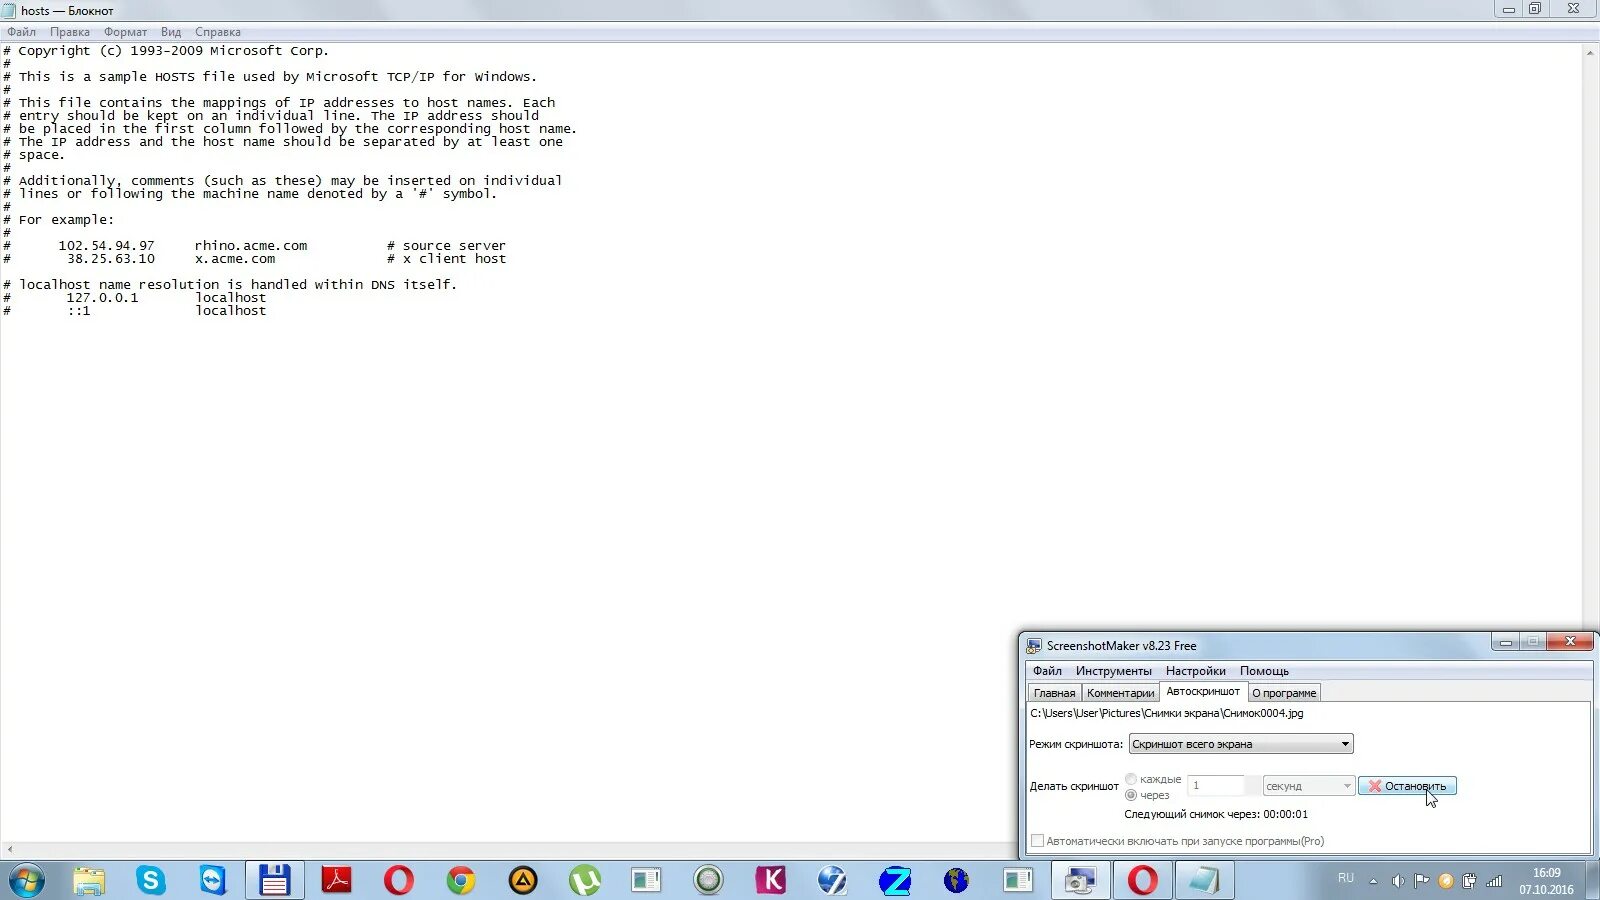Open network signal tray icon
The width and height of the screenshot is (1600, 900).
tap(1494, 881)
